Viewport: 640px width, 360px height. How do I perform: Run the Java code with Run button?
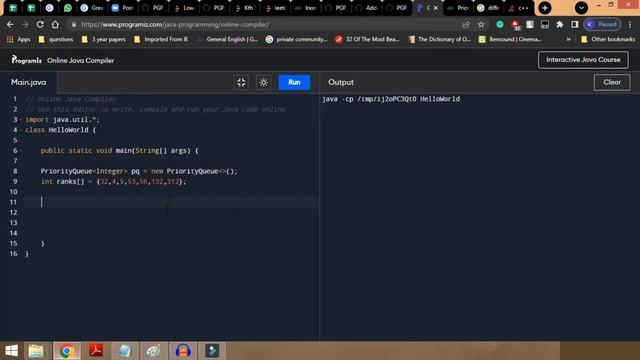(x=294, y=82)
